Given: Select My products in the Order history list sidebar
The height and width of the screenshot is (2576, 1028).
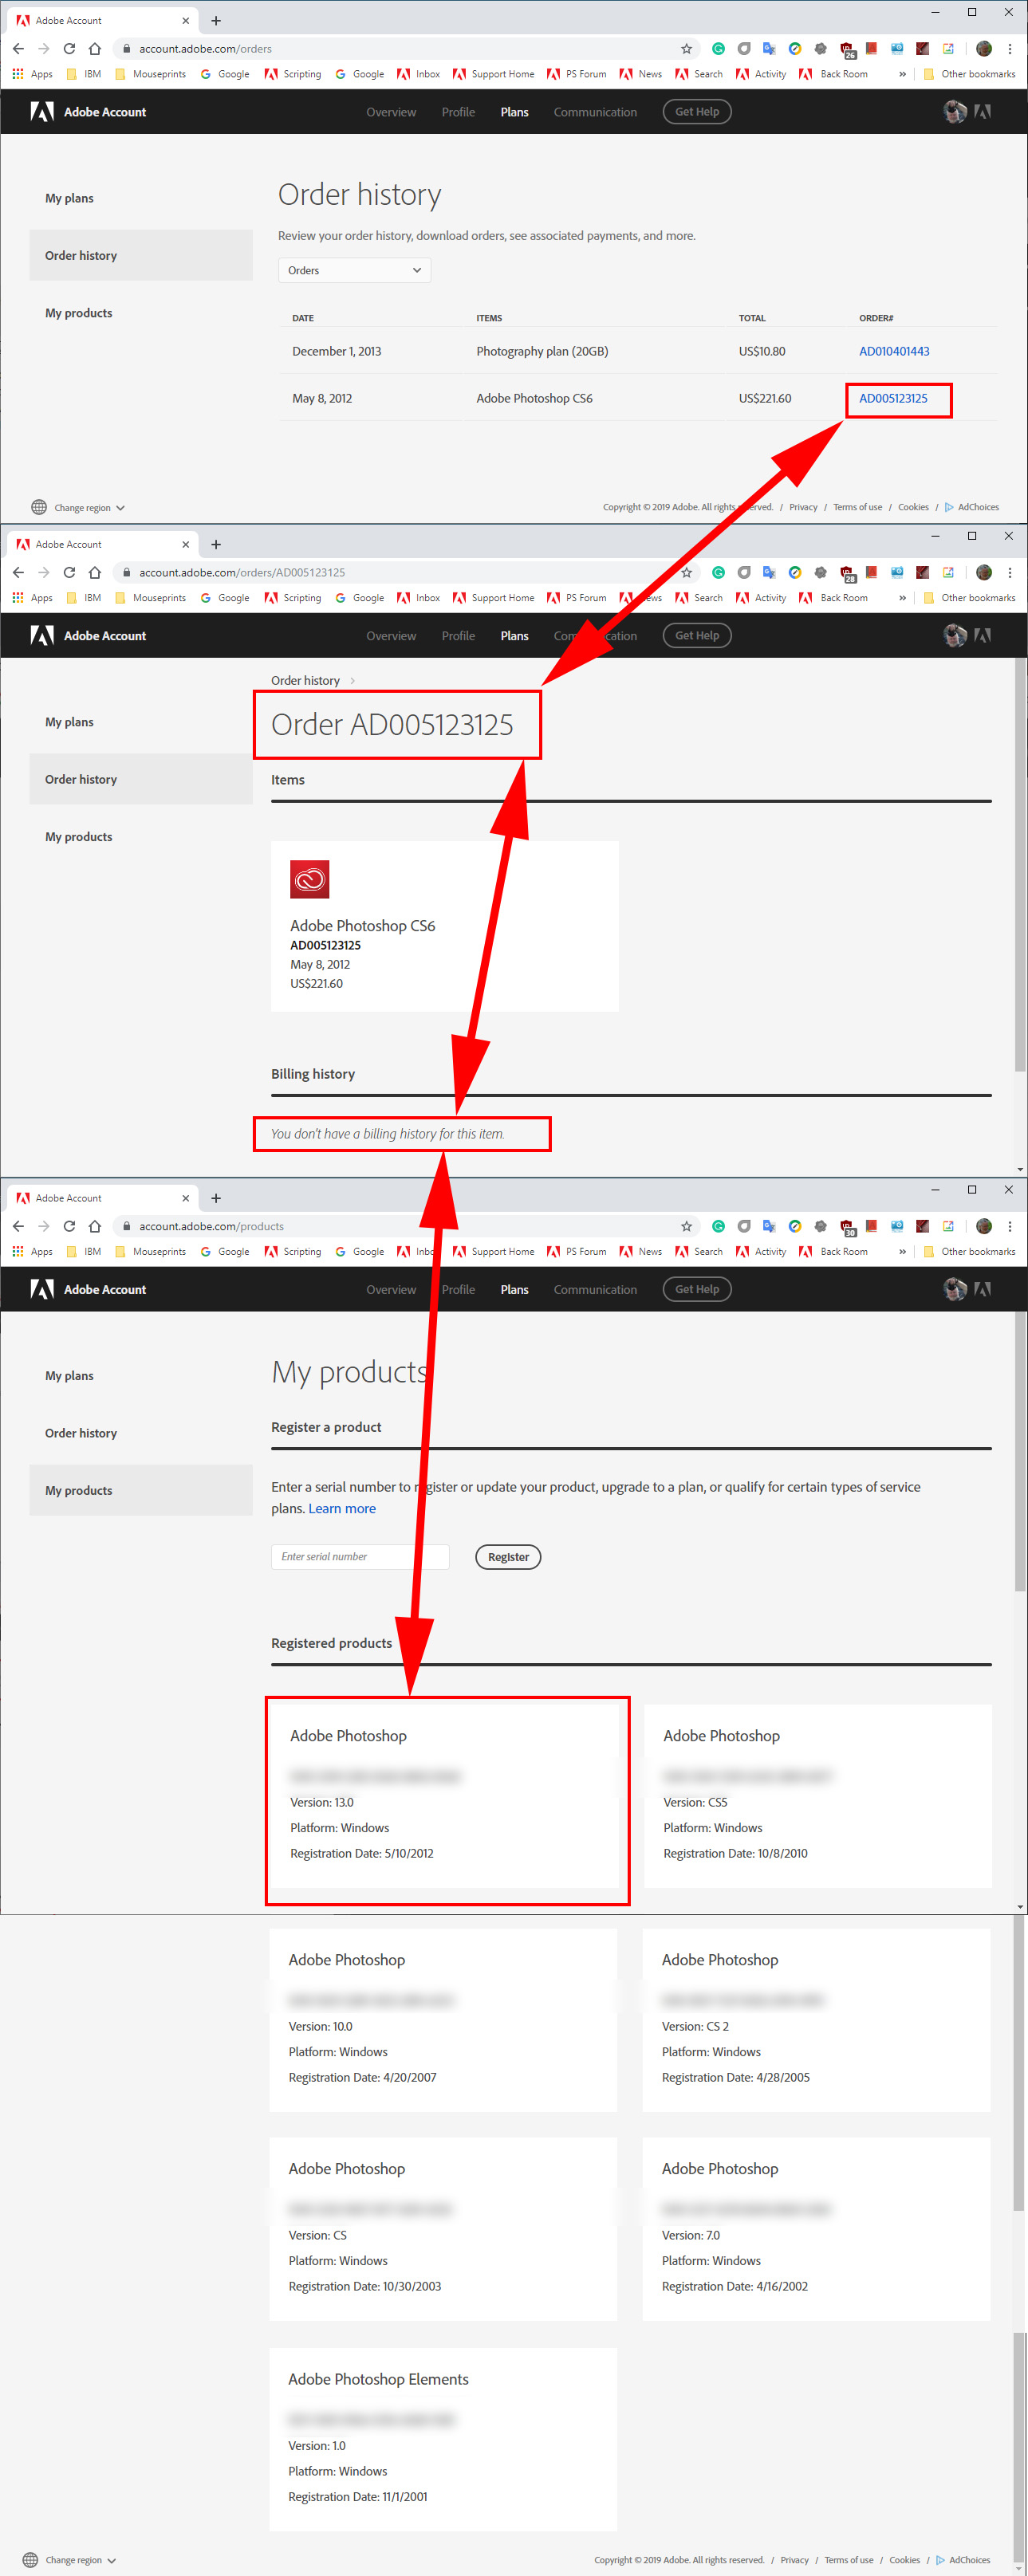Looking at the screenshot, I should coord(78,313).
